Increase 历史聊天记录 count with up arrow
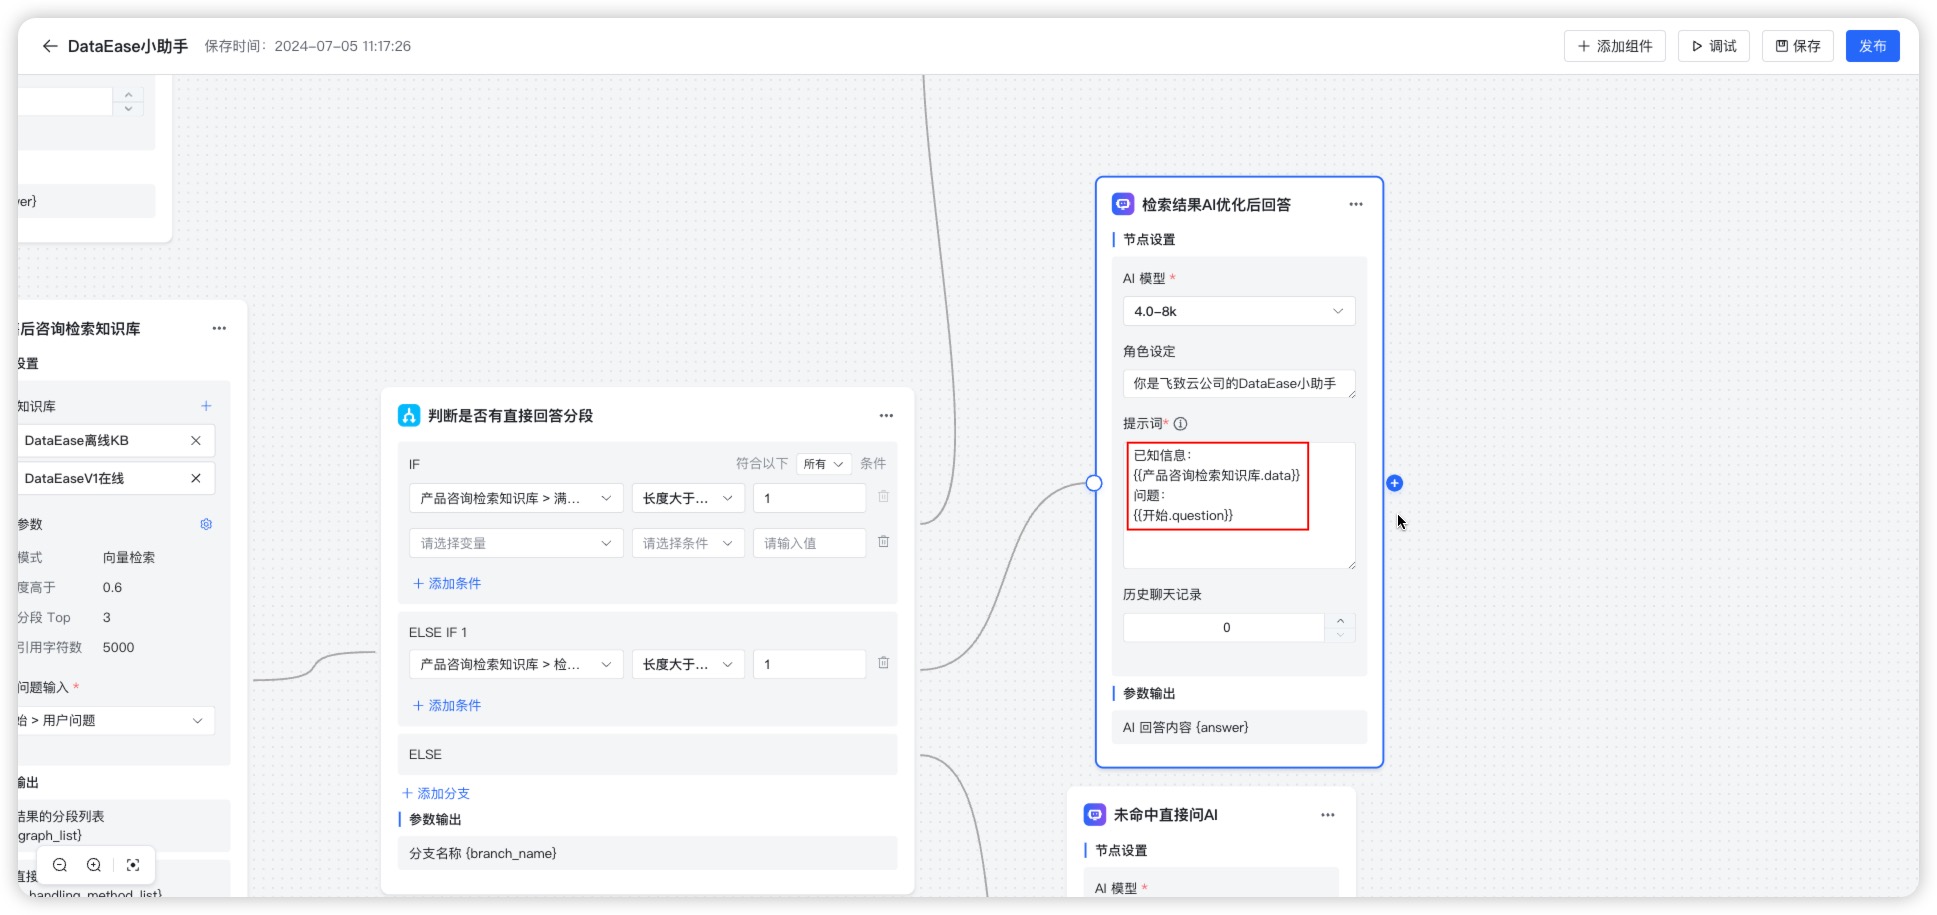The height and width of the screenshot is (915, 1937). coord(1340,621)
